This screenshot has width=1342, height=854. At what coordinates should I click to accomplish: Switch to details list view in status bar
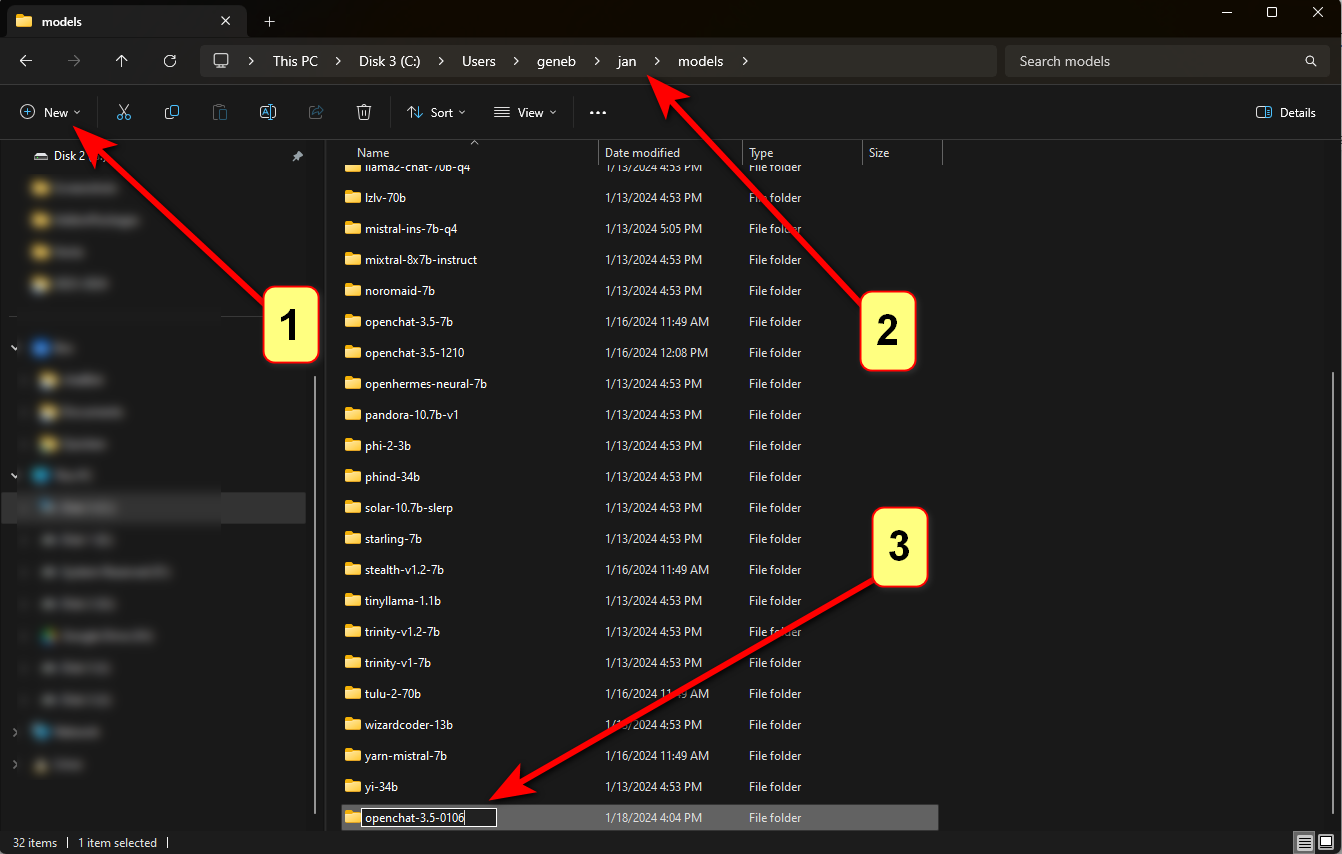click(x=1304, y=842)
